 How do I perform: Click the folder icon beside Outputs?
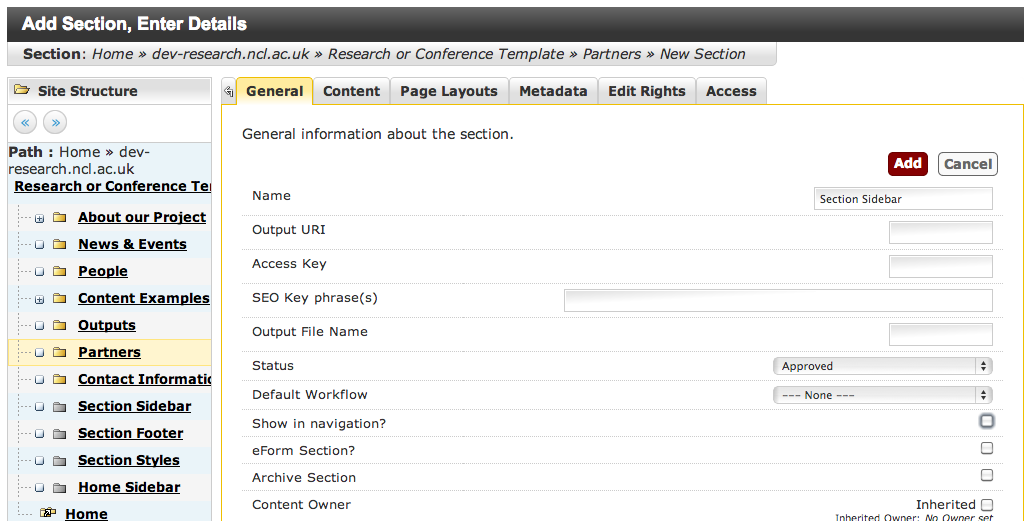(59, 325)
